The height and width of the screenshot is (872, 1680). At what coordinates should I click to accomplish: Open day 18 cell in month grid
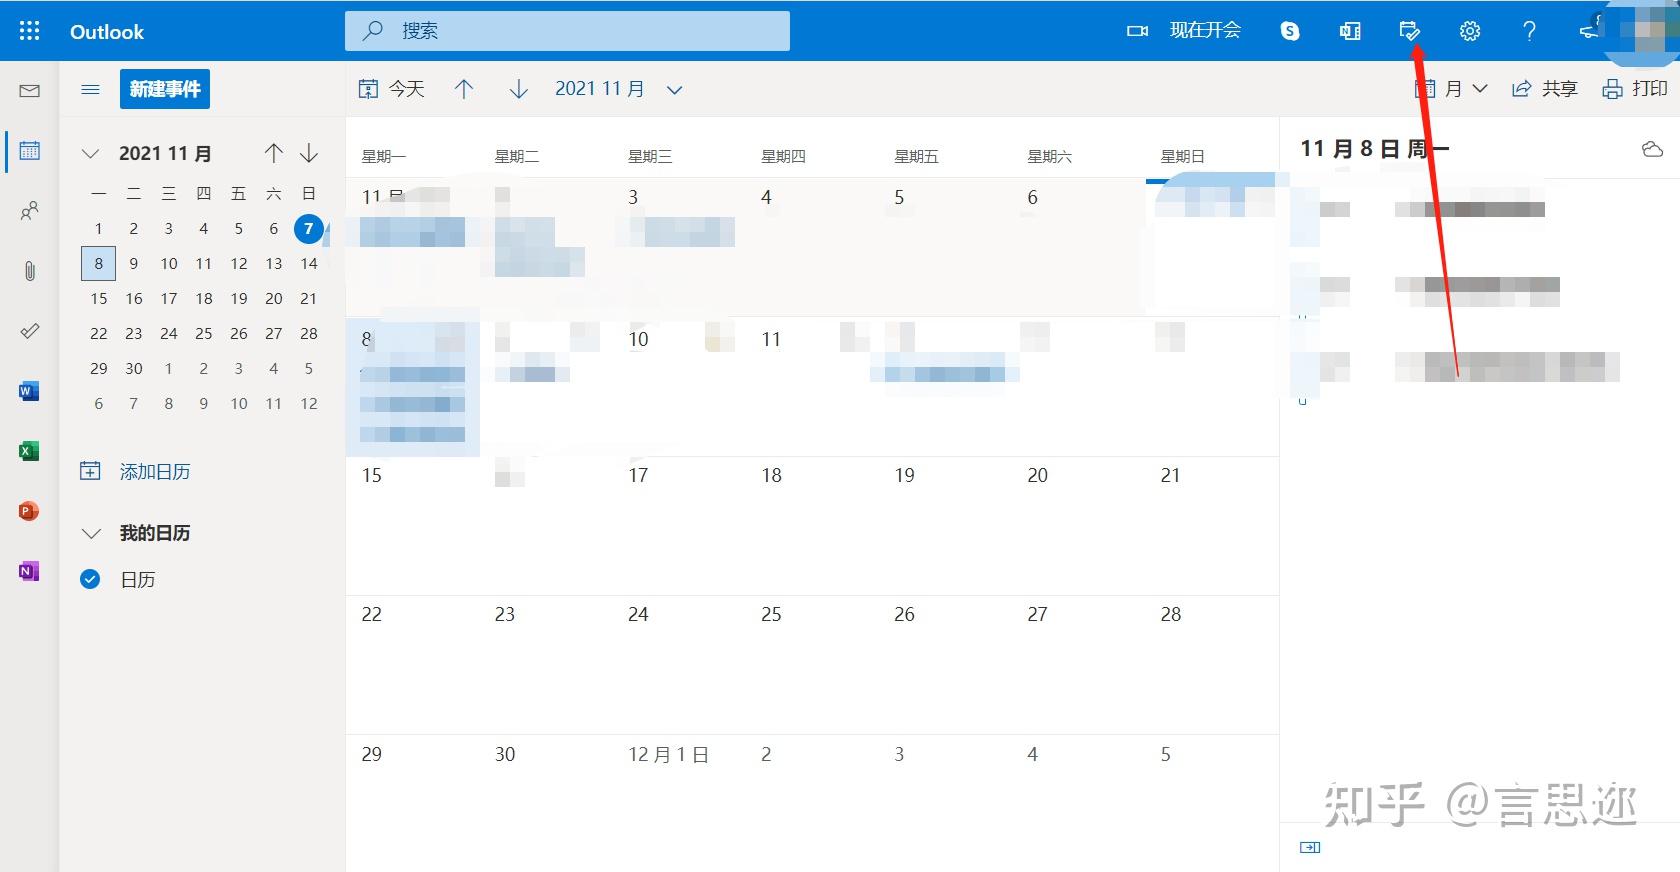[x=812, y=526]
